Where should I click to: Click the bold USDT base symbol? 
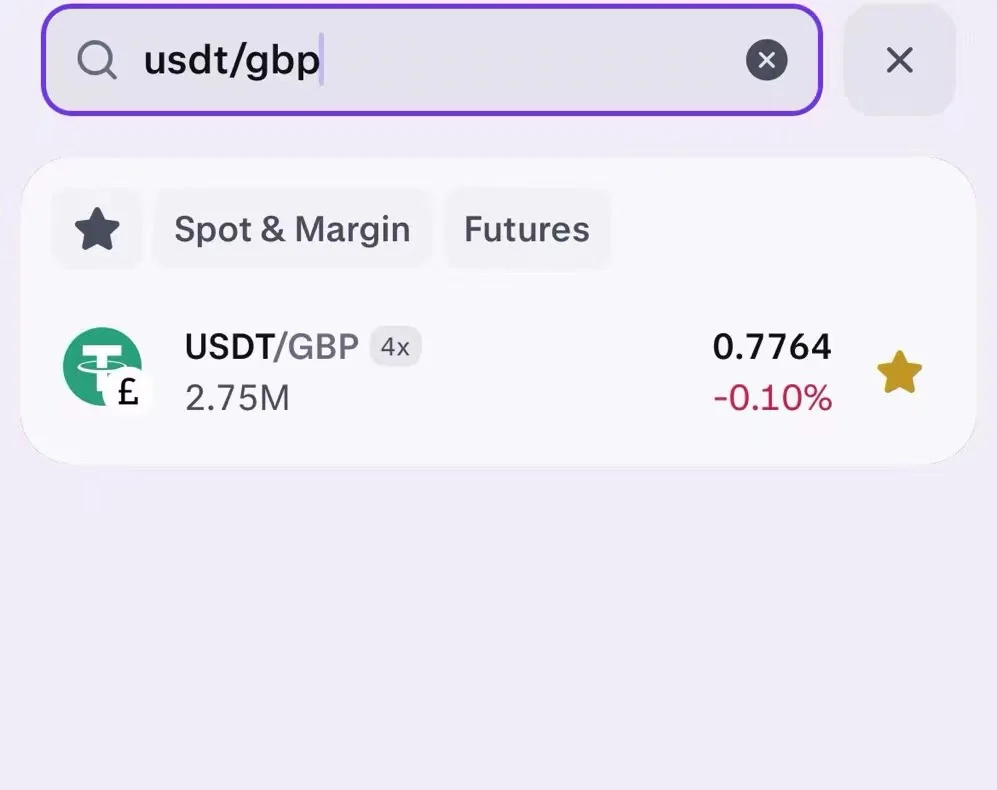[230, 347]
